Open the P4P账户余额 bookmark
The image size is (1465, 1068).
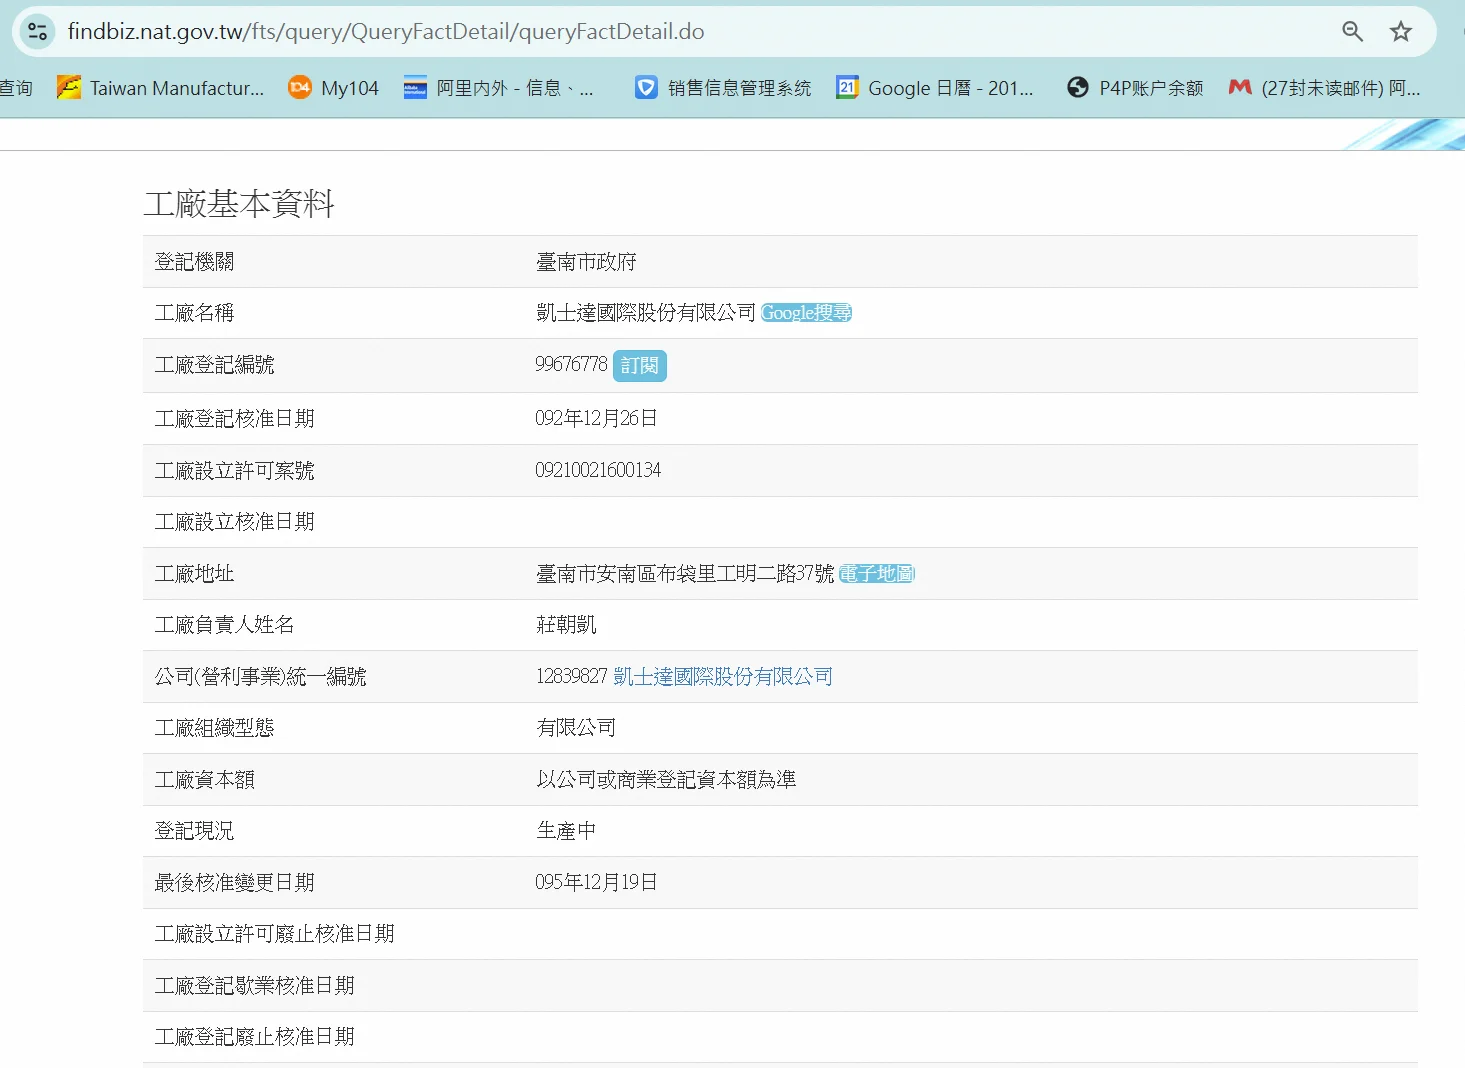click(1135, 88)
